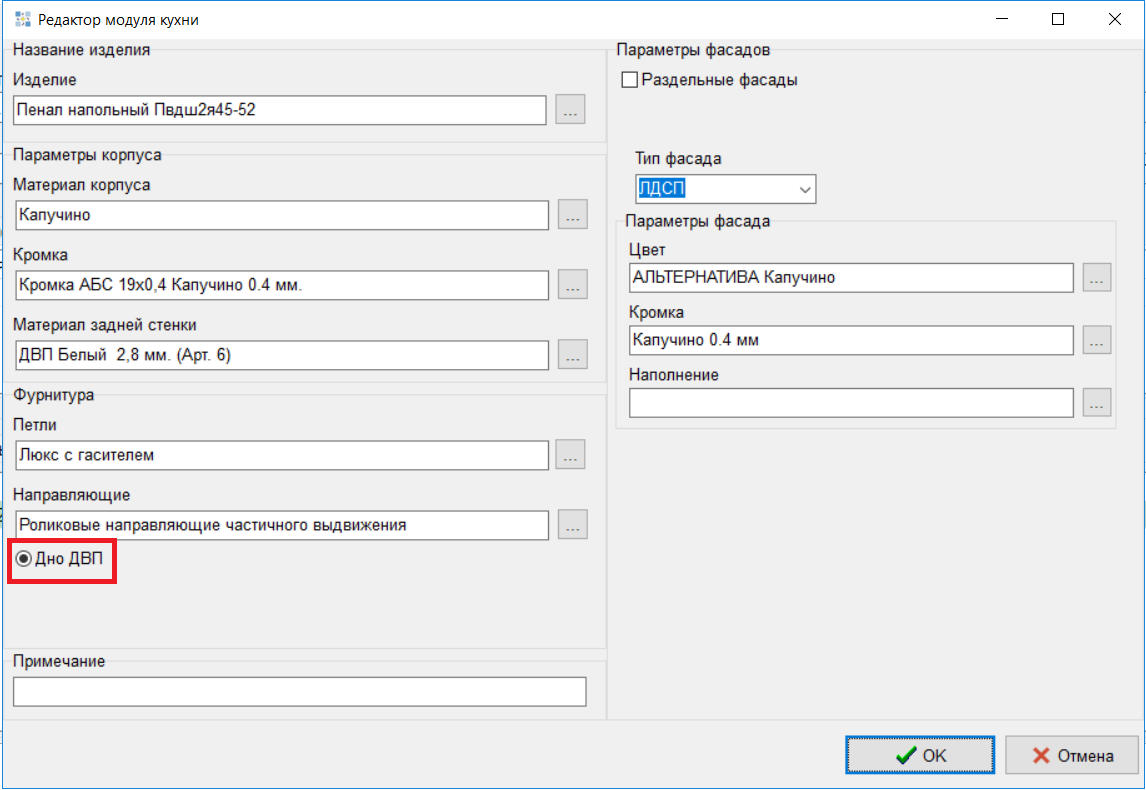Click the Петли field with Люкс с гасителем

pyautogui.click(x=282, y=455)
